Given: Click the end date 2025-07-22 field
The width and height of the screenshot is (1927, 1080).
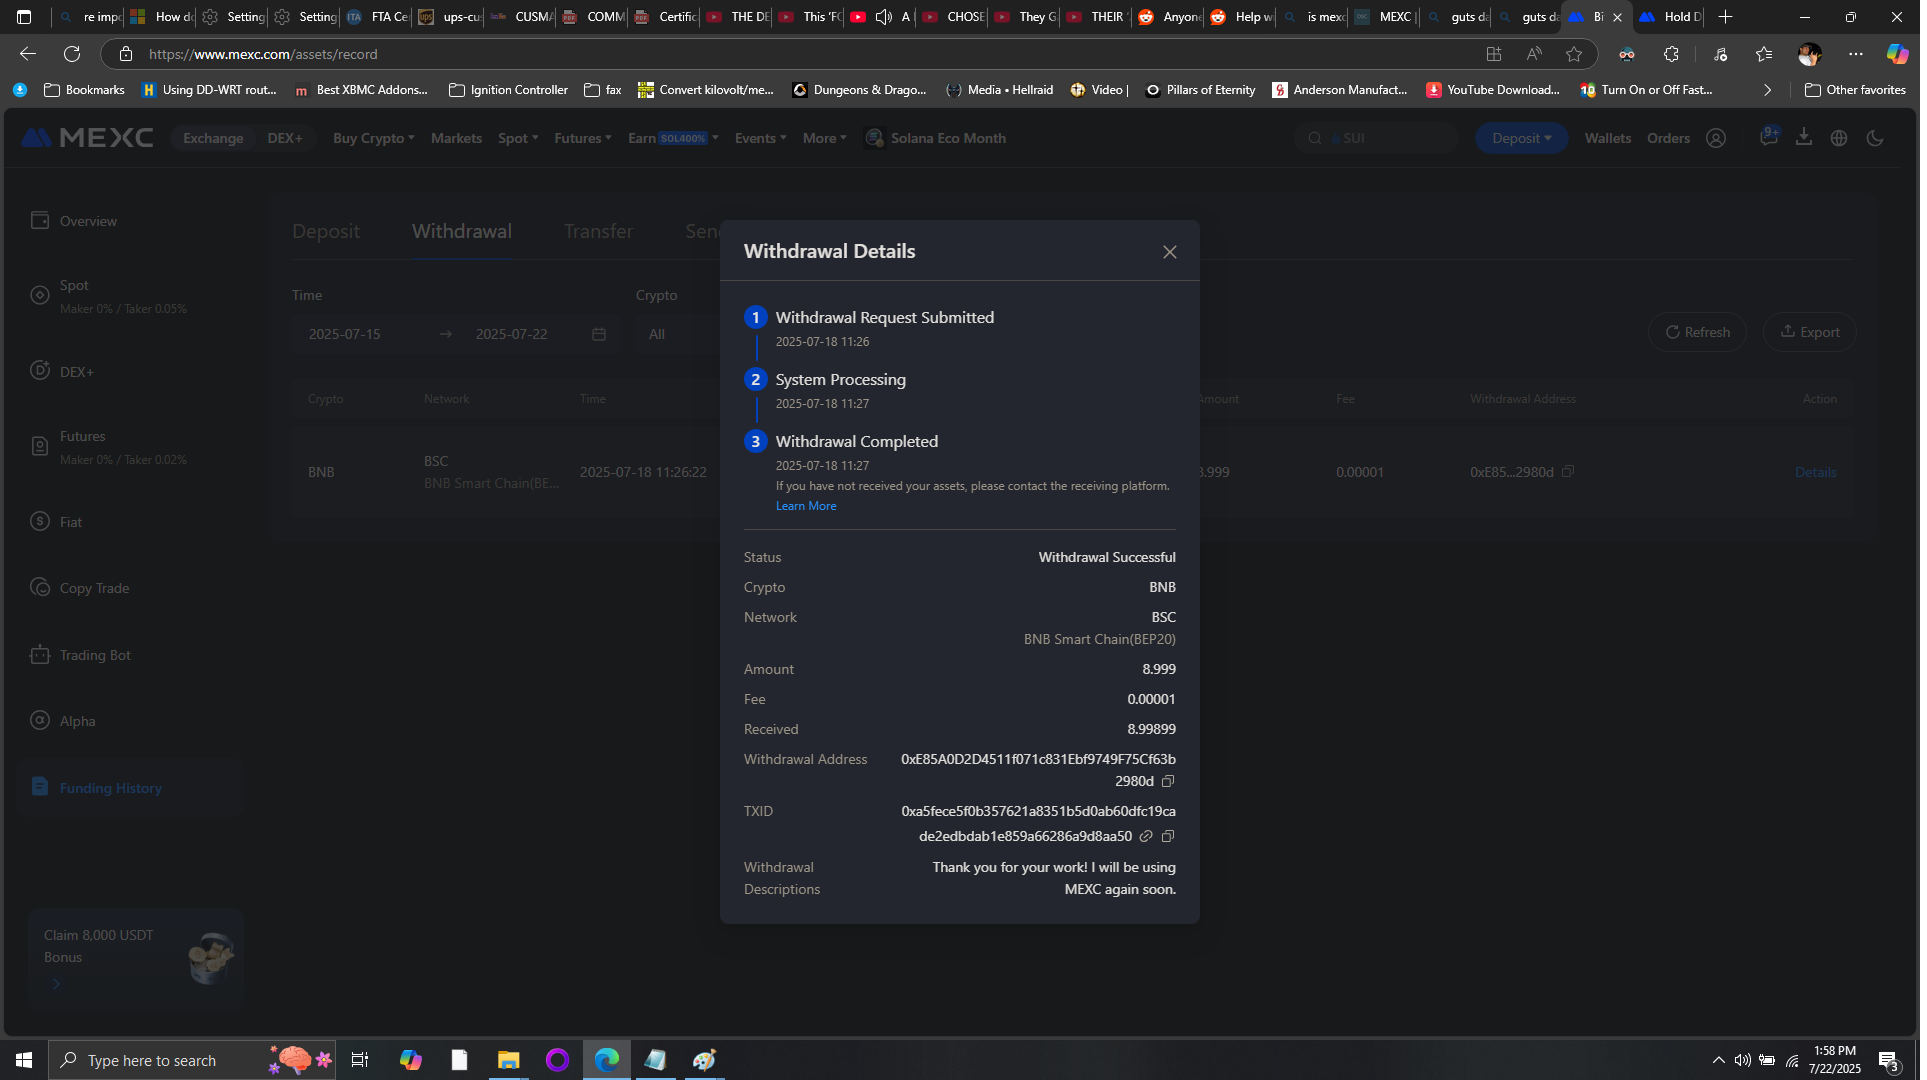Looking at the screenshot, I should tap(512, 334).
